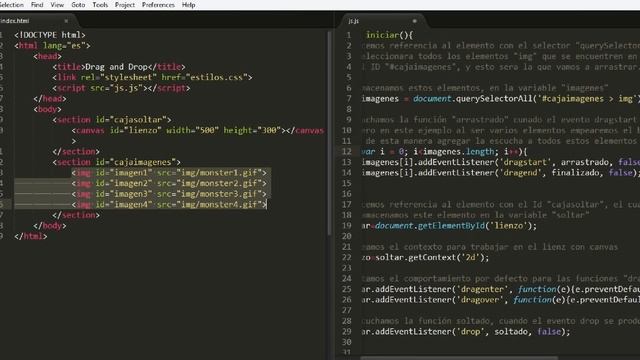Click the link href="estilos.css" line
Screen dimensions: 640x360
tap(152, 78)
